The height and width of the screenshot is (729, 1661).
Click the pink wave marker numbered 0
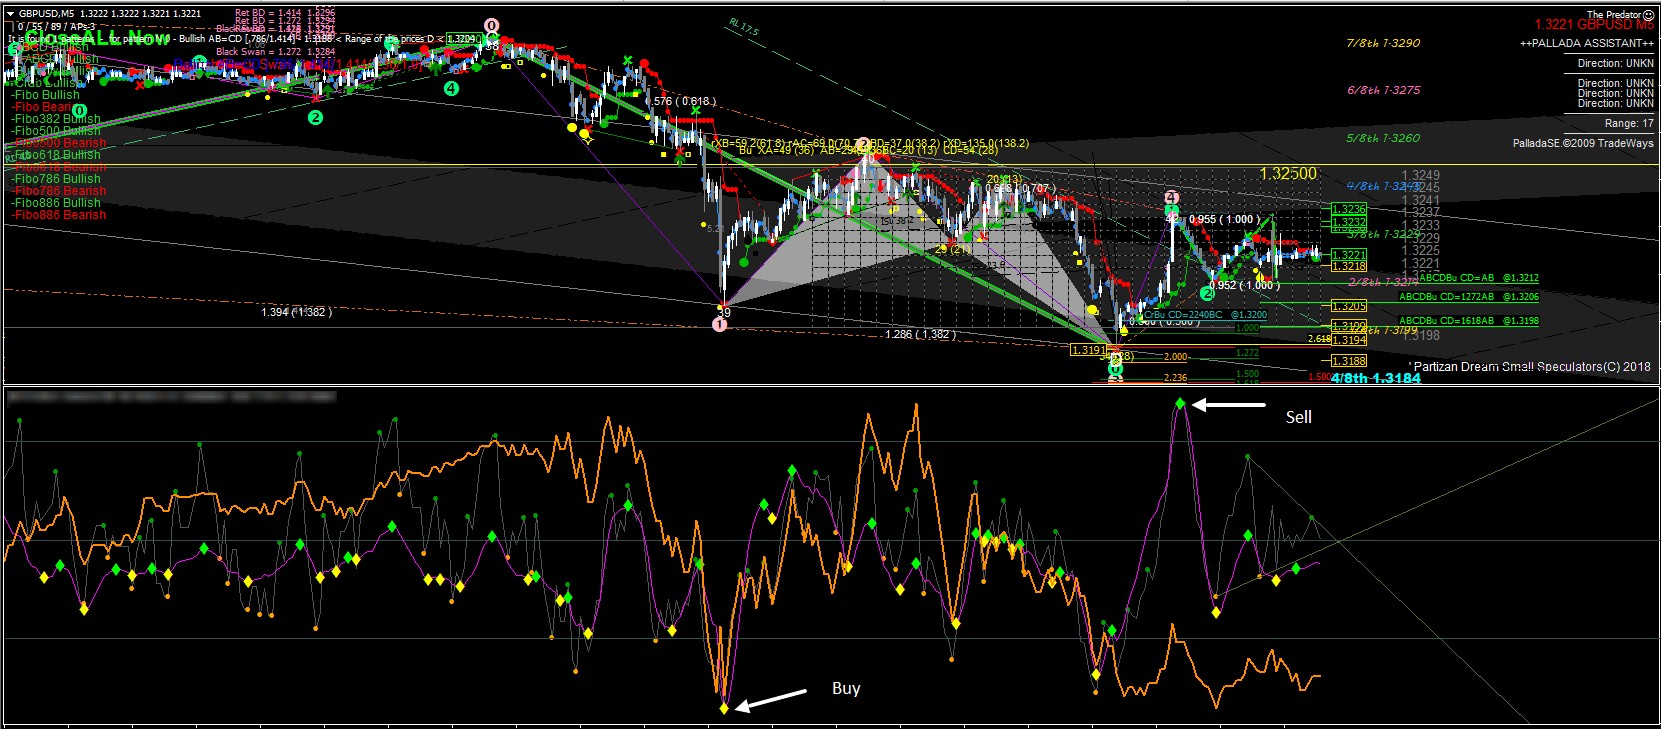click(x=492, y=26)
